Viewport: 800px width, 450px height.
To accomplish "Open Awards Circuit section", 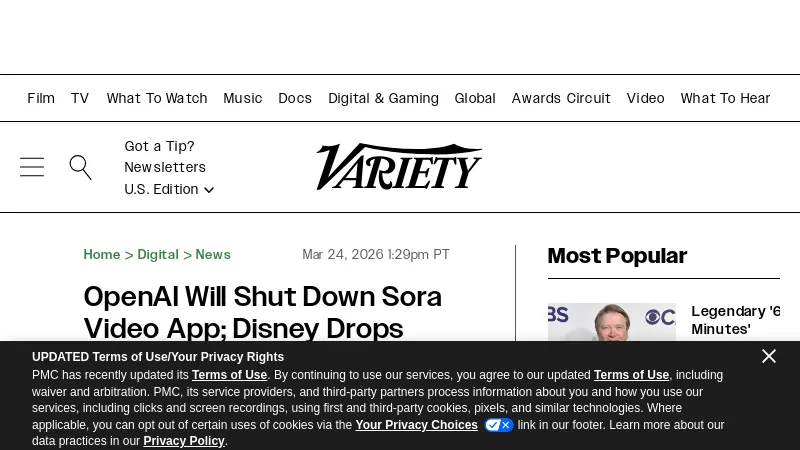I will click(561, 98).
